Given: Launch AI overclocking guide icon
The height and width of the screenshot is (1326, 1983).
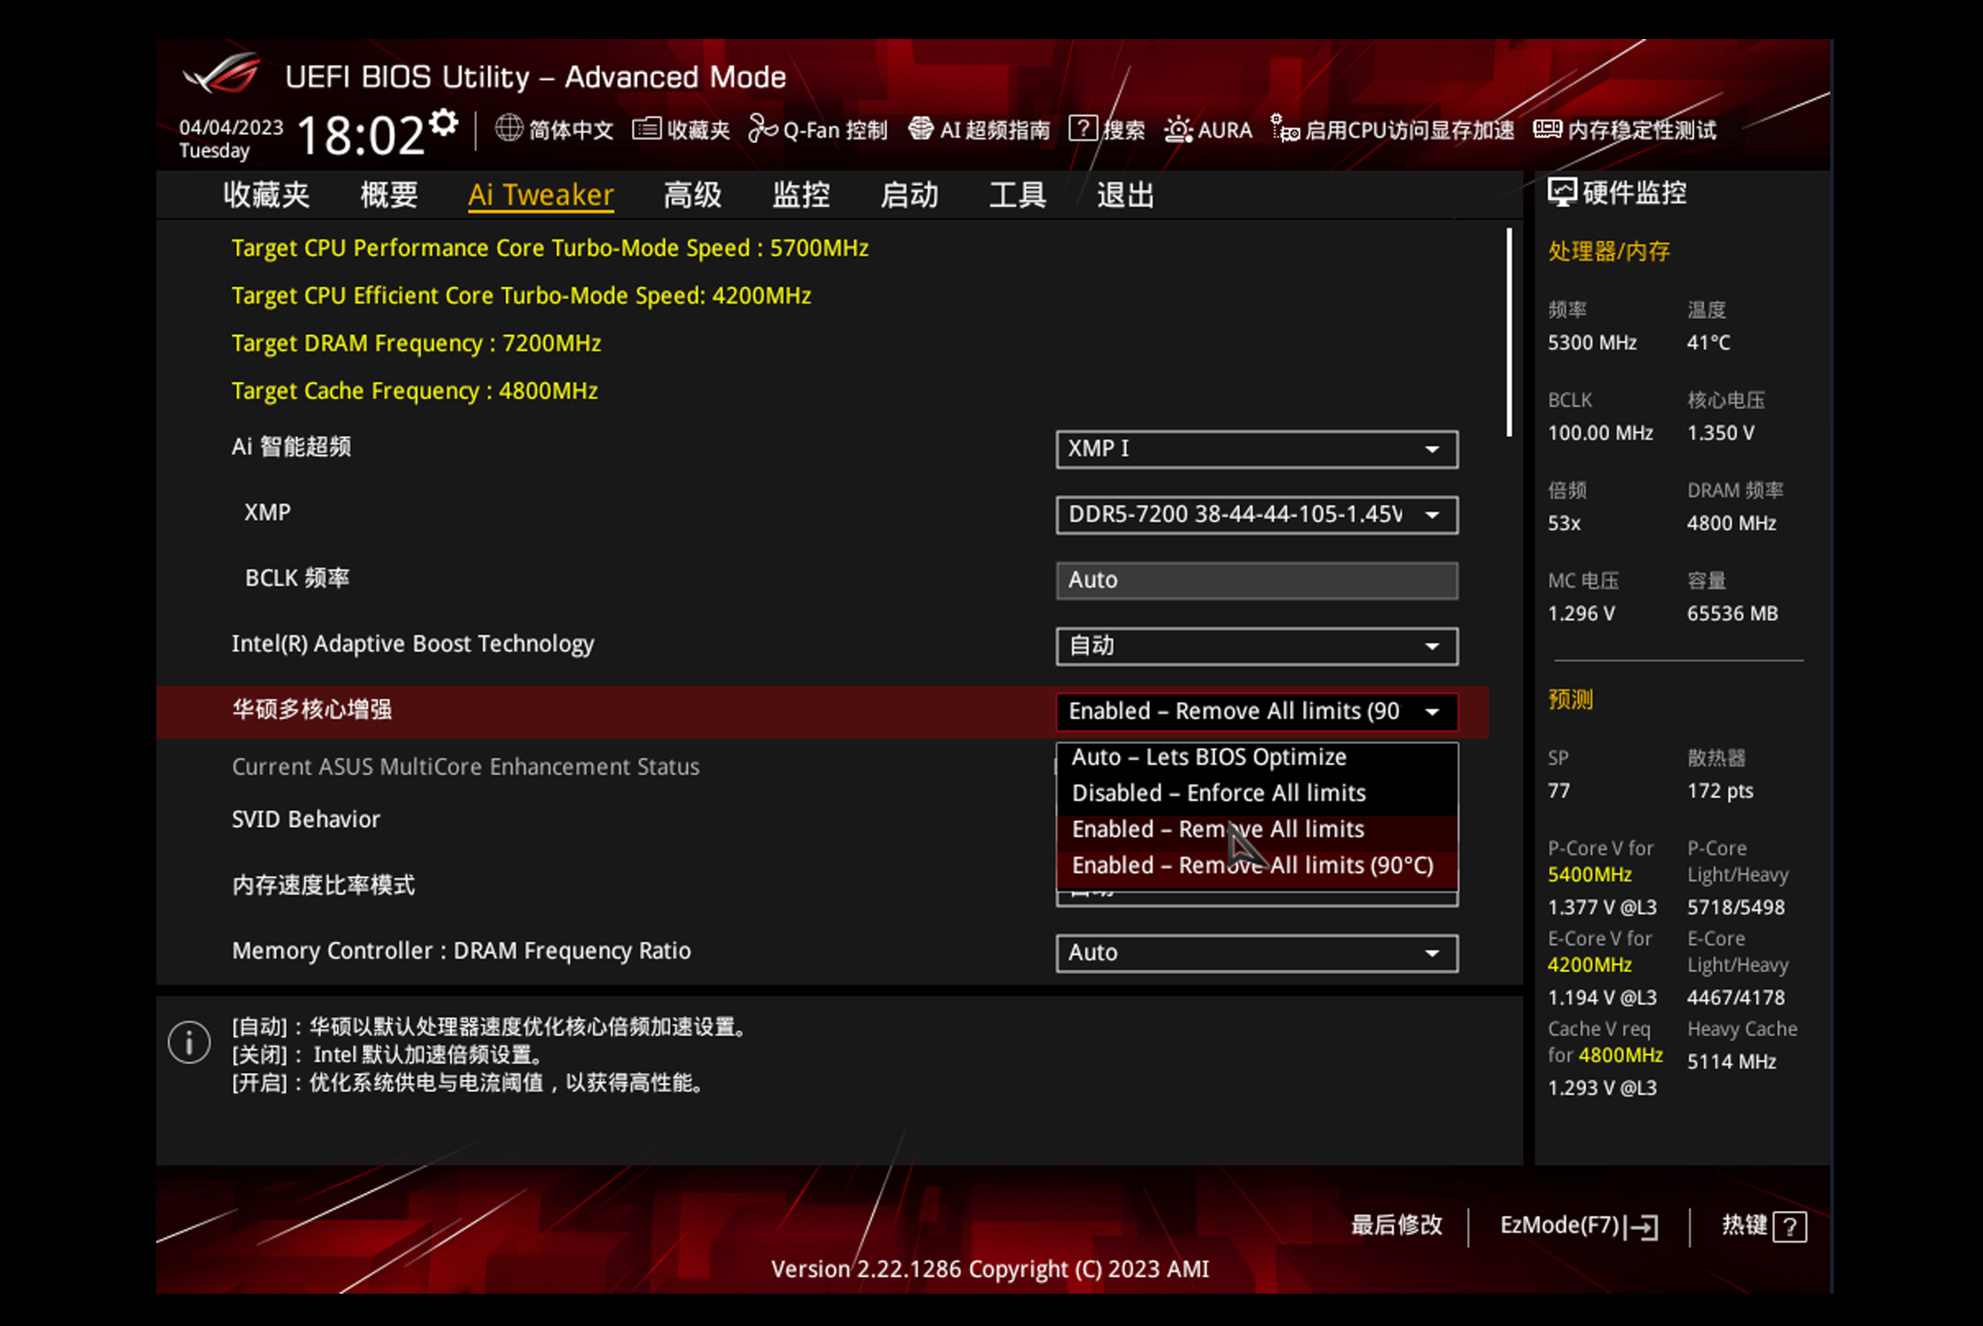Looking at the screenshot, I should tap(920, 129).
